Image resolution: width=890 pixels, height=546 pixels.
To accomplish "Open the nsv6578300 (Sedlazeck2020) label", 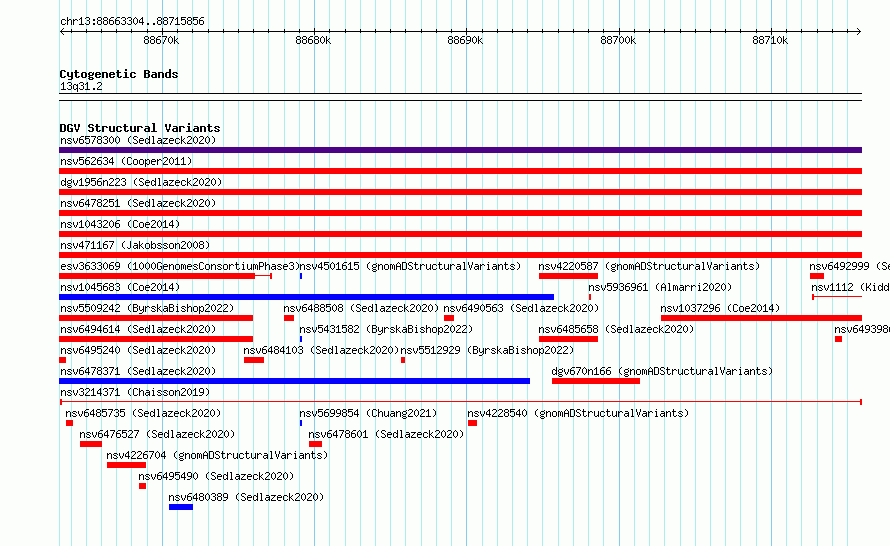I will (x=138, y=140).
